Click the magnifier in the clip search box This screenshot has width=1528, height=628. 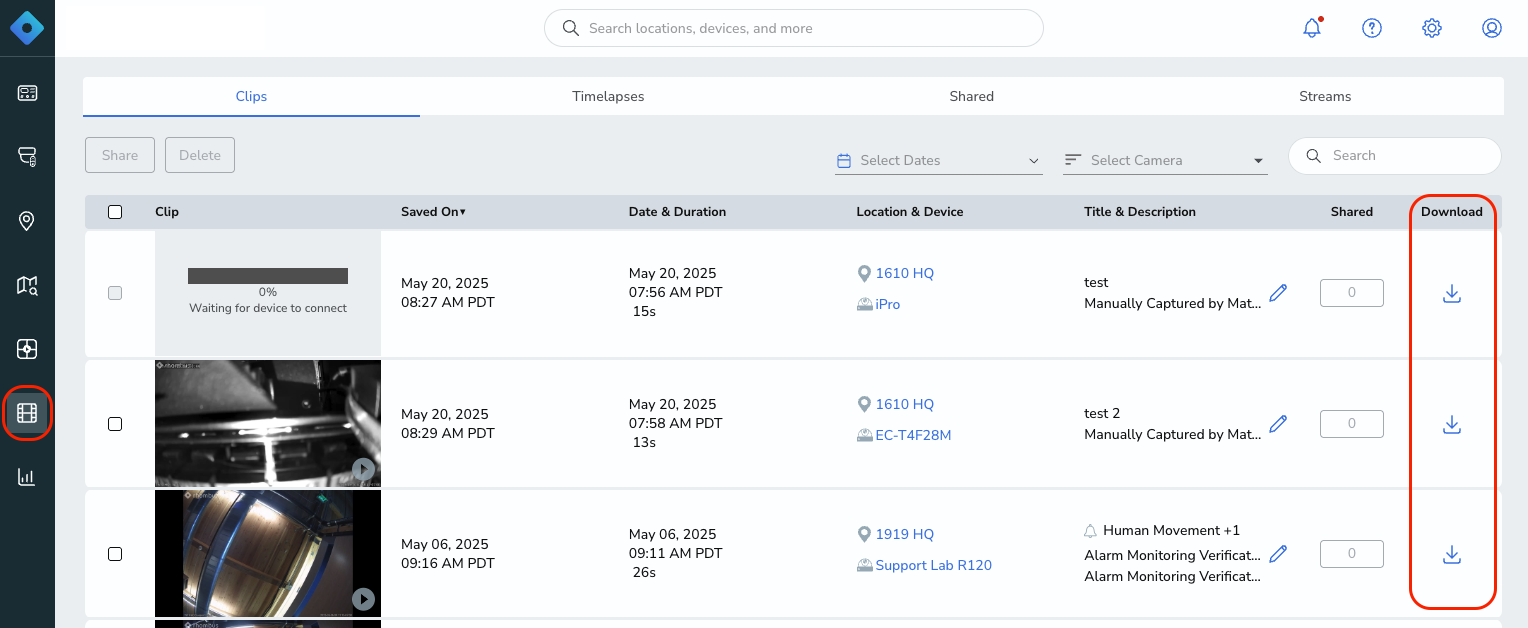pyautogui.click(x=1313, y=156)
